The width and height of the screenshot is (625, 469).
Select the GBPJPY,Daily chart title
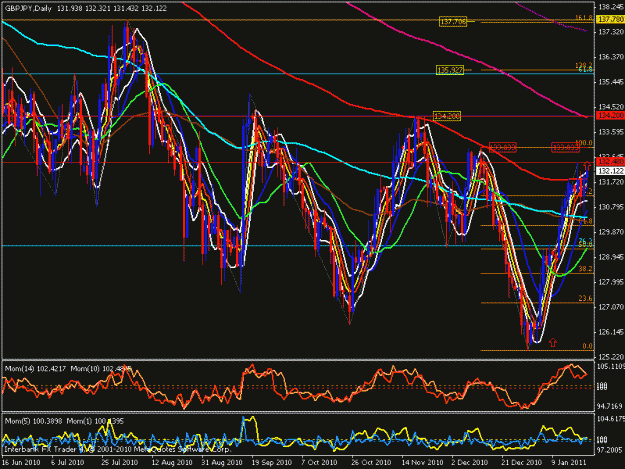(x=28, y=8)
